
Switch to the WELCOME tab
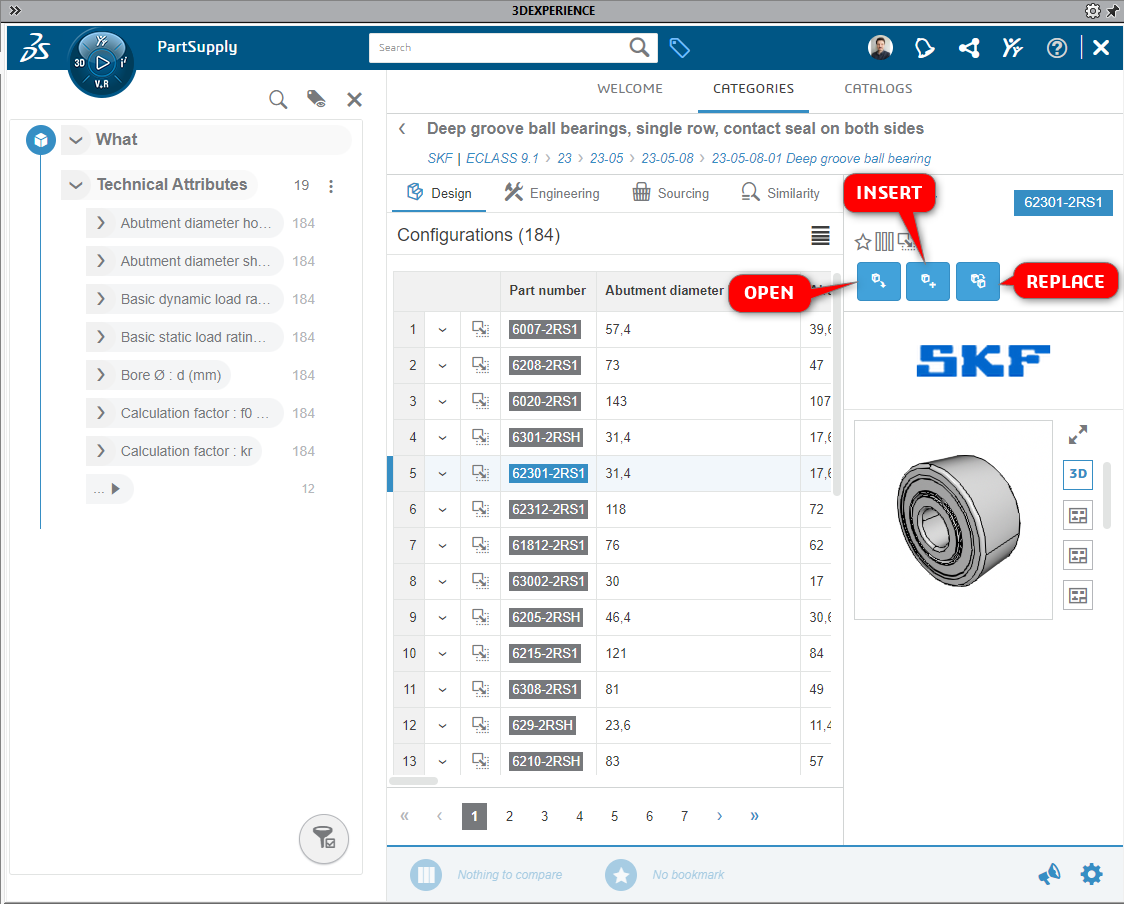tap(630, 89)
